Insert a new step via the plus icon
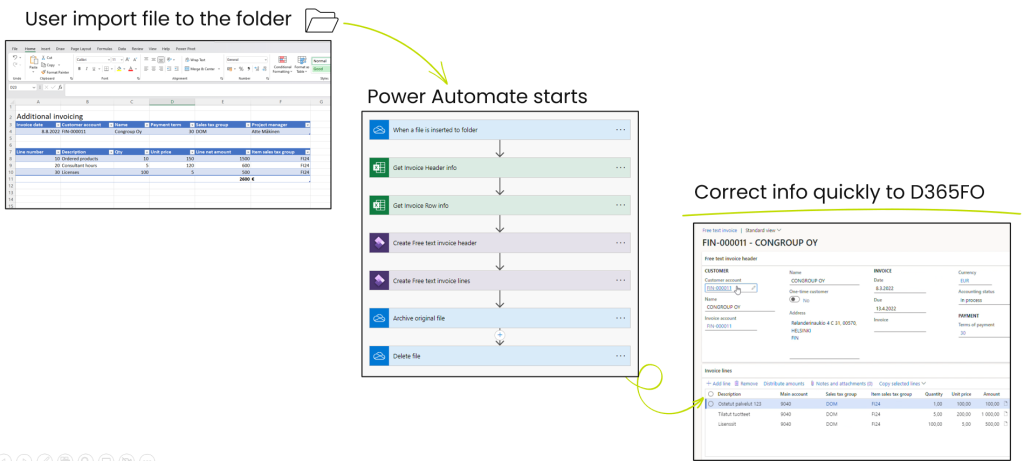Image resolution: width=1024 pixels, height=461 pixels. click(499, 337)
